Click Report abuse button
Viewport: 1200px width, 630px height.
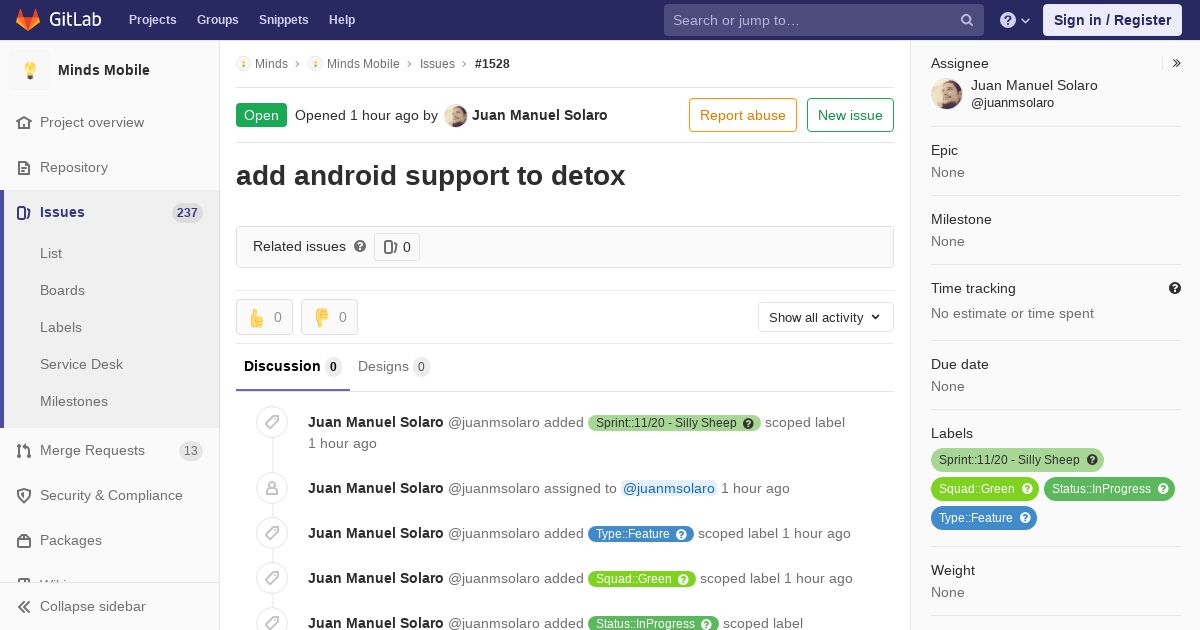point(743,115)
